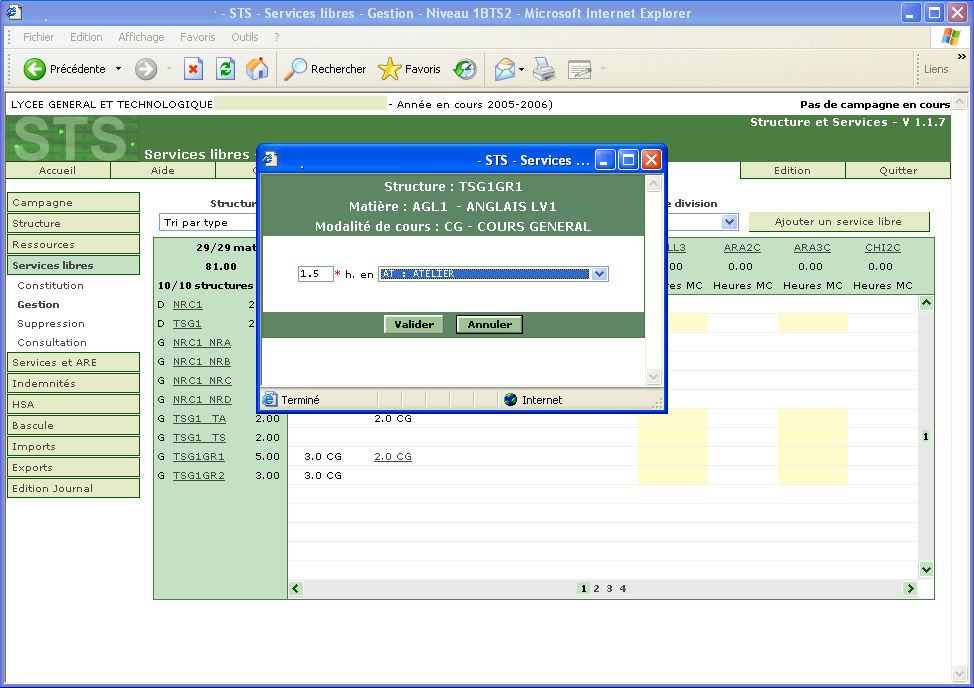Screen dimensions: 974x688
Task: Click Ajouter un service libre button
Action: [839, 222]
